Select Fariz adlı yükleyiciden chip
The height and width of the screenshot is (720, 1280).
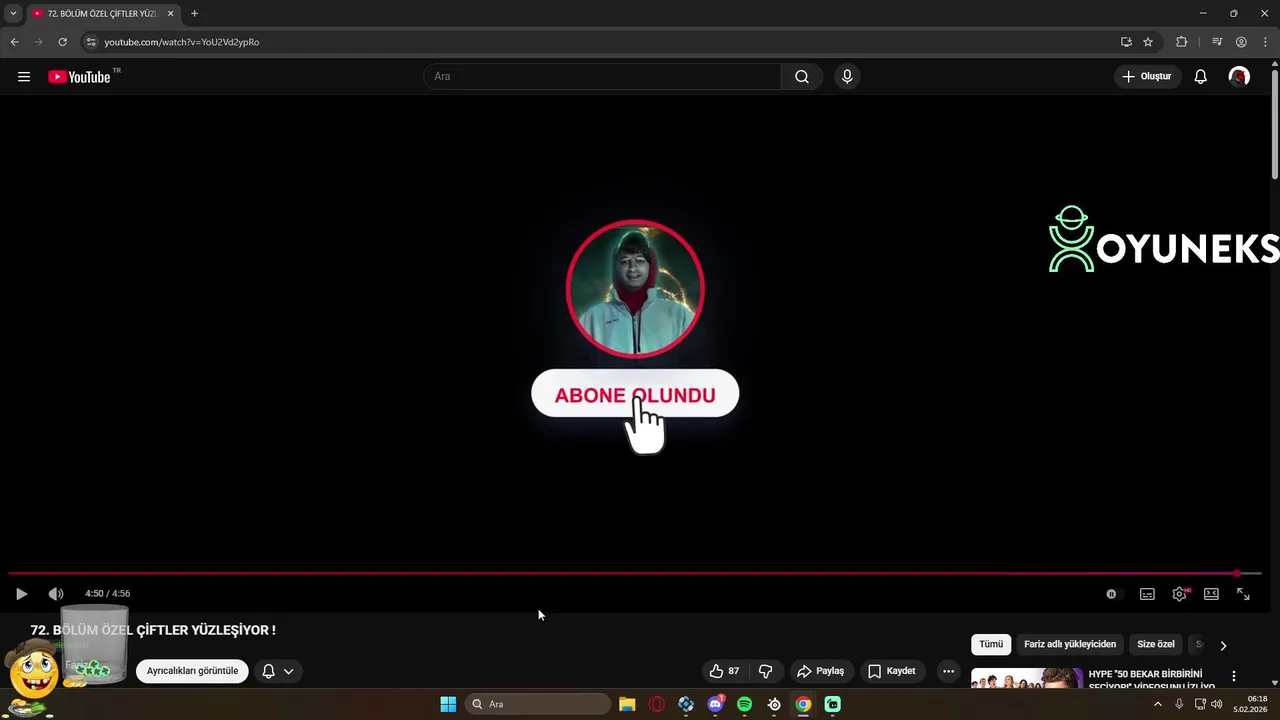[x=1070, y=645]
